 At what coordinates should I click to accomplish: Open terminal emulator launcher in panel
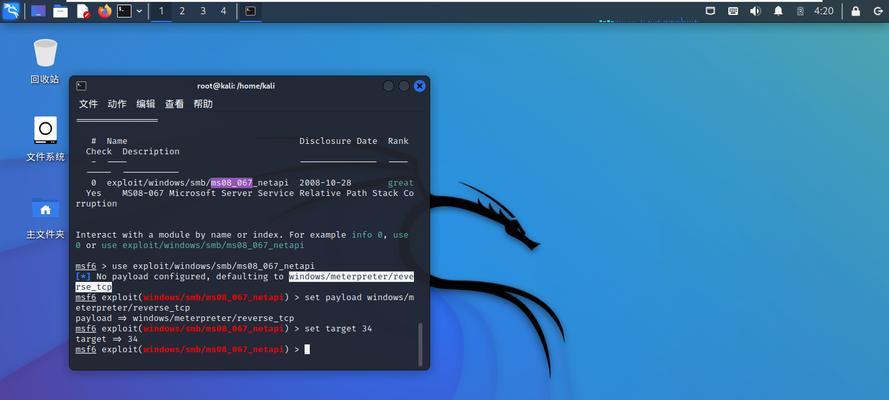pyautogui.click(x=124, y=11)
